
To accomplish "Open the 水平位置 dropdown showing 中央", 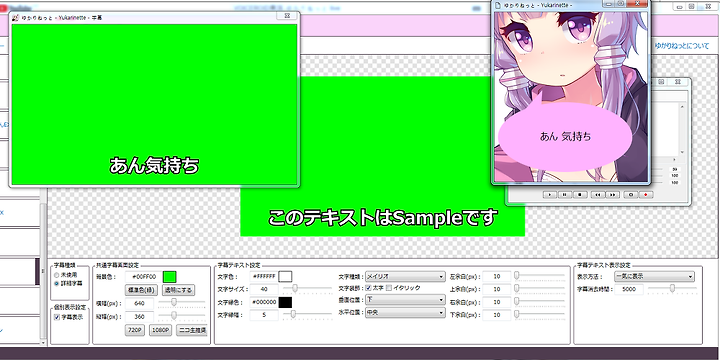I will (405, 313).
